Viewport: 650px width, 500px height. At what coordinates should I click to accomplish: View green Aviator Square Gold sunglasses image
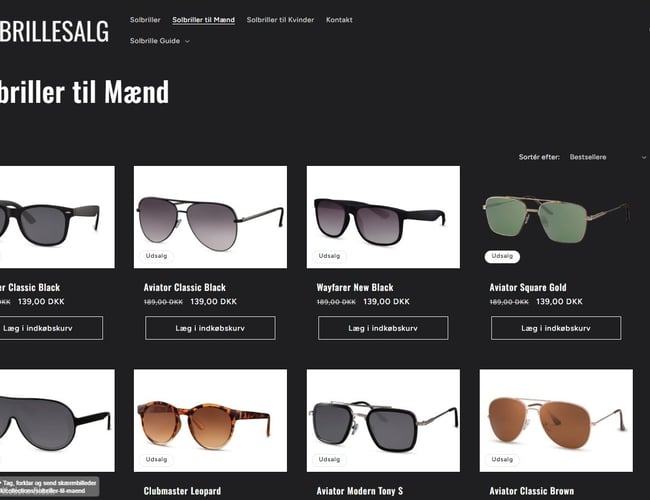pos(556,217)
